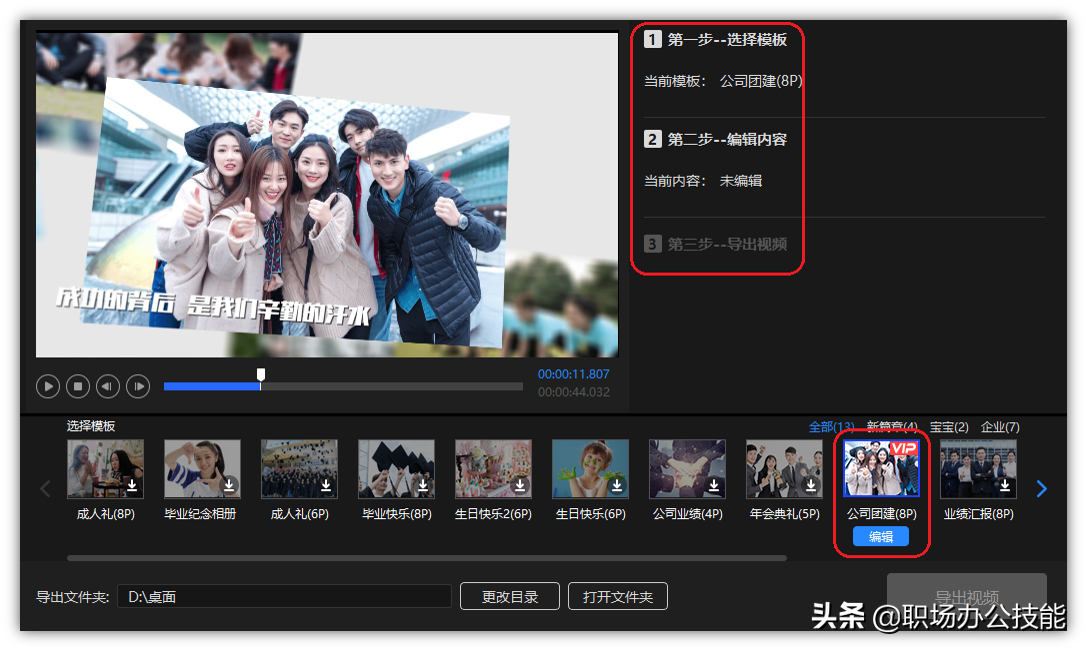Click the export folder path field
The width and height of the screenshot is (1087, 651).
[284, 596]
